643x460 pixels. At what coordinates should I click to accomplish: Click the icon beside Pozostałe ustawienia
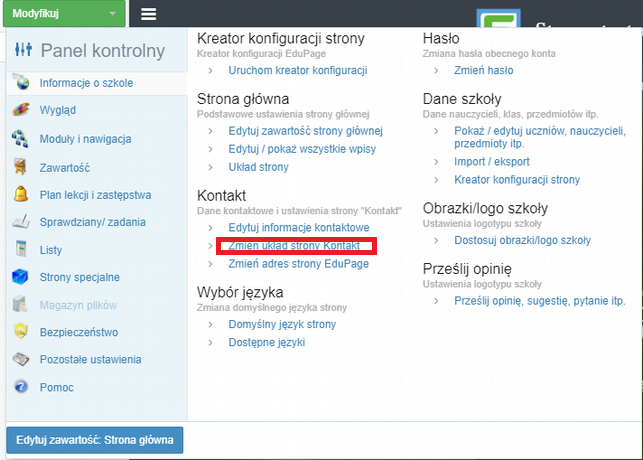[x=21, y=359]
